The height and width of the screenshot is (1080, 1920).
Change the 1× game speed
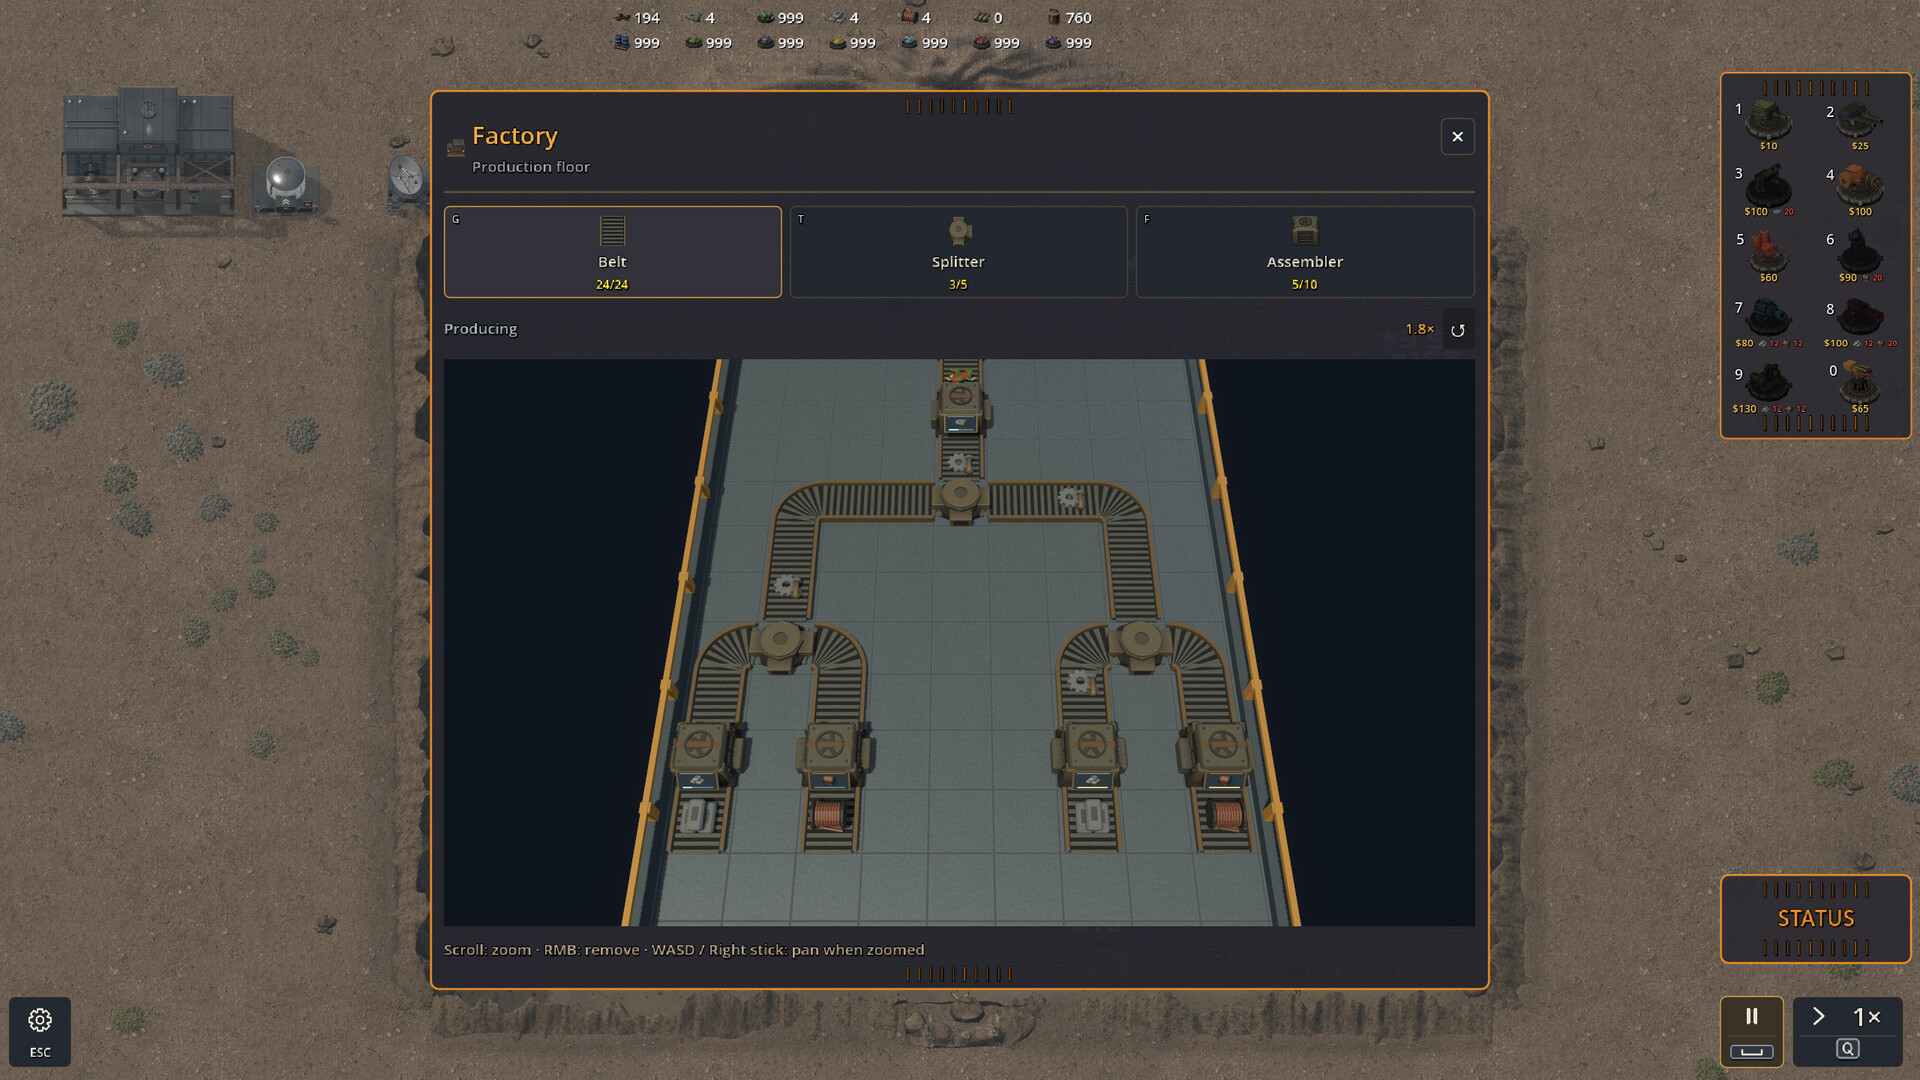point(1847,1031)
